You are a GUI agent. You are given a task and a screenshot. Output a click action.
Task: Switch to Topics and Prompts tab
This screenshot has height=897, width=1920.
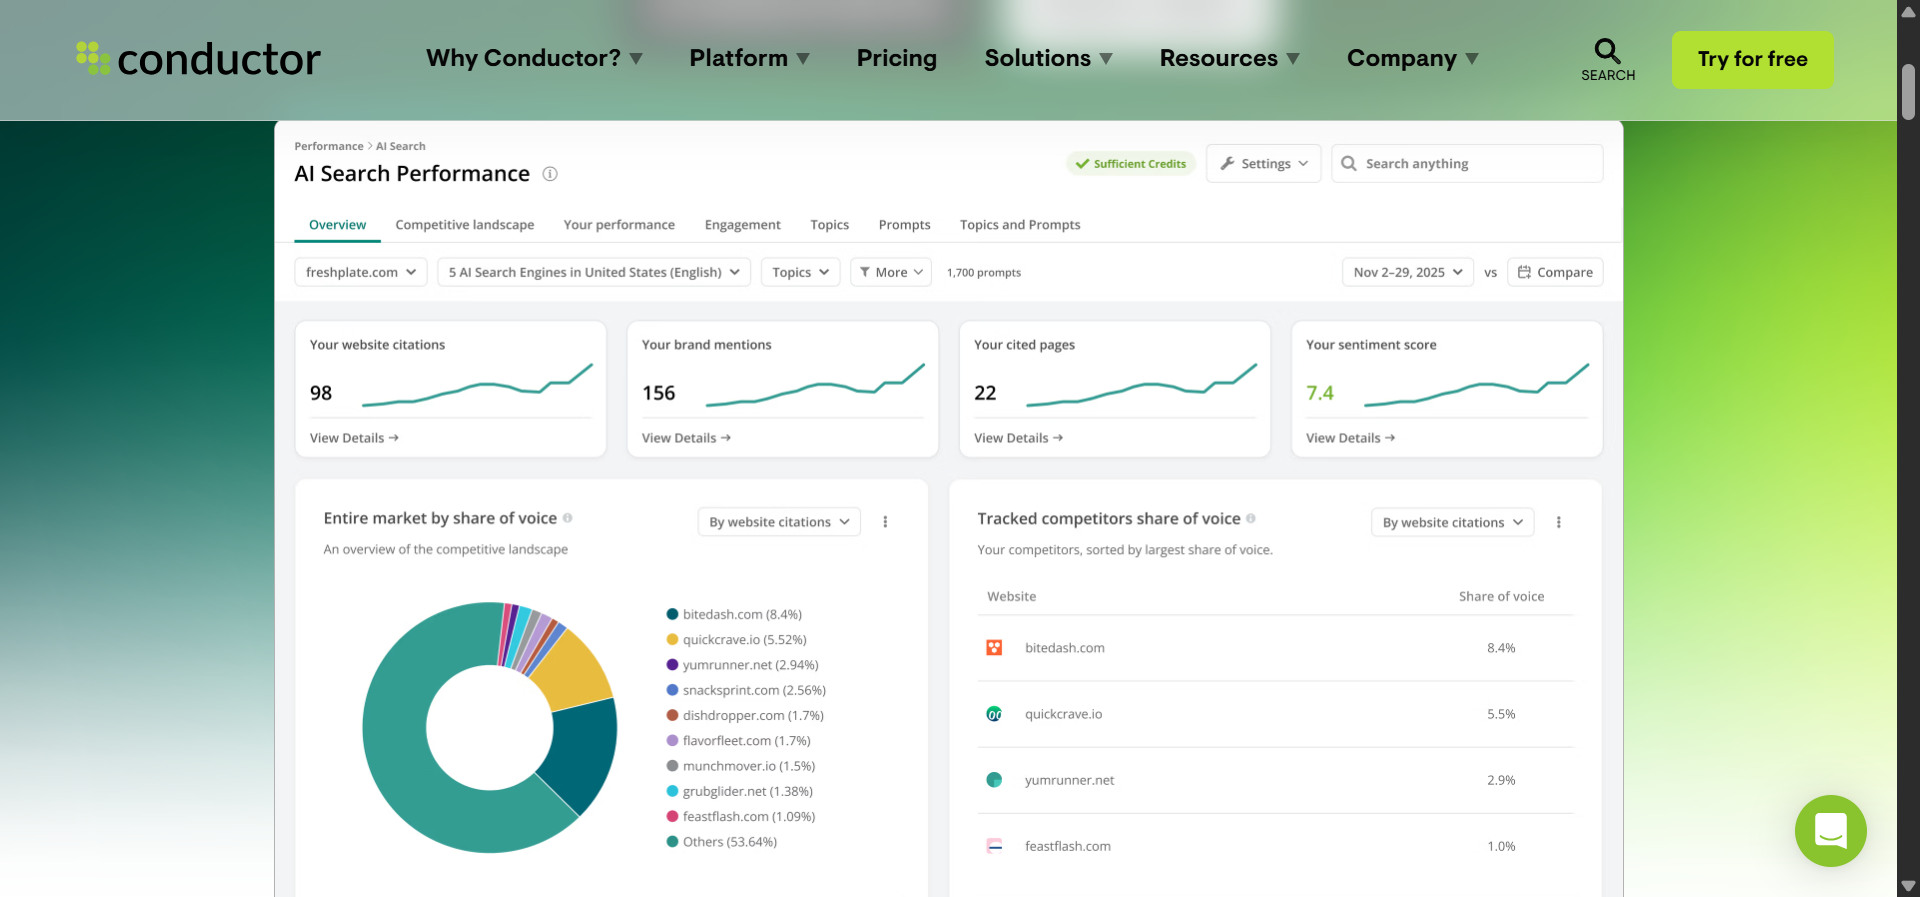[x=1020, y=225]
